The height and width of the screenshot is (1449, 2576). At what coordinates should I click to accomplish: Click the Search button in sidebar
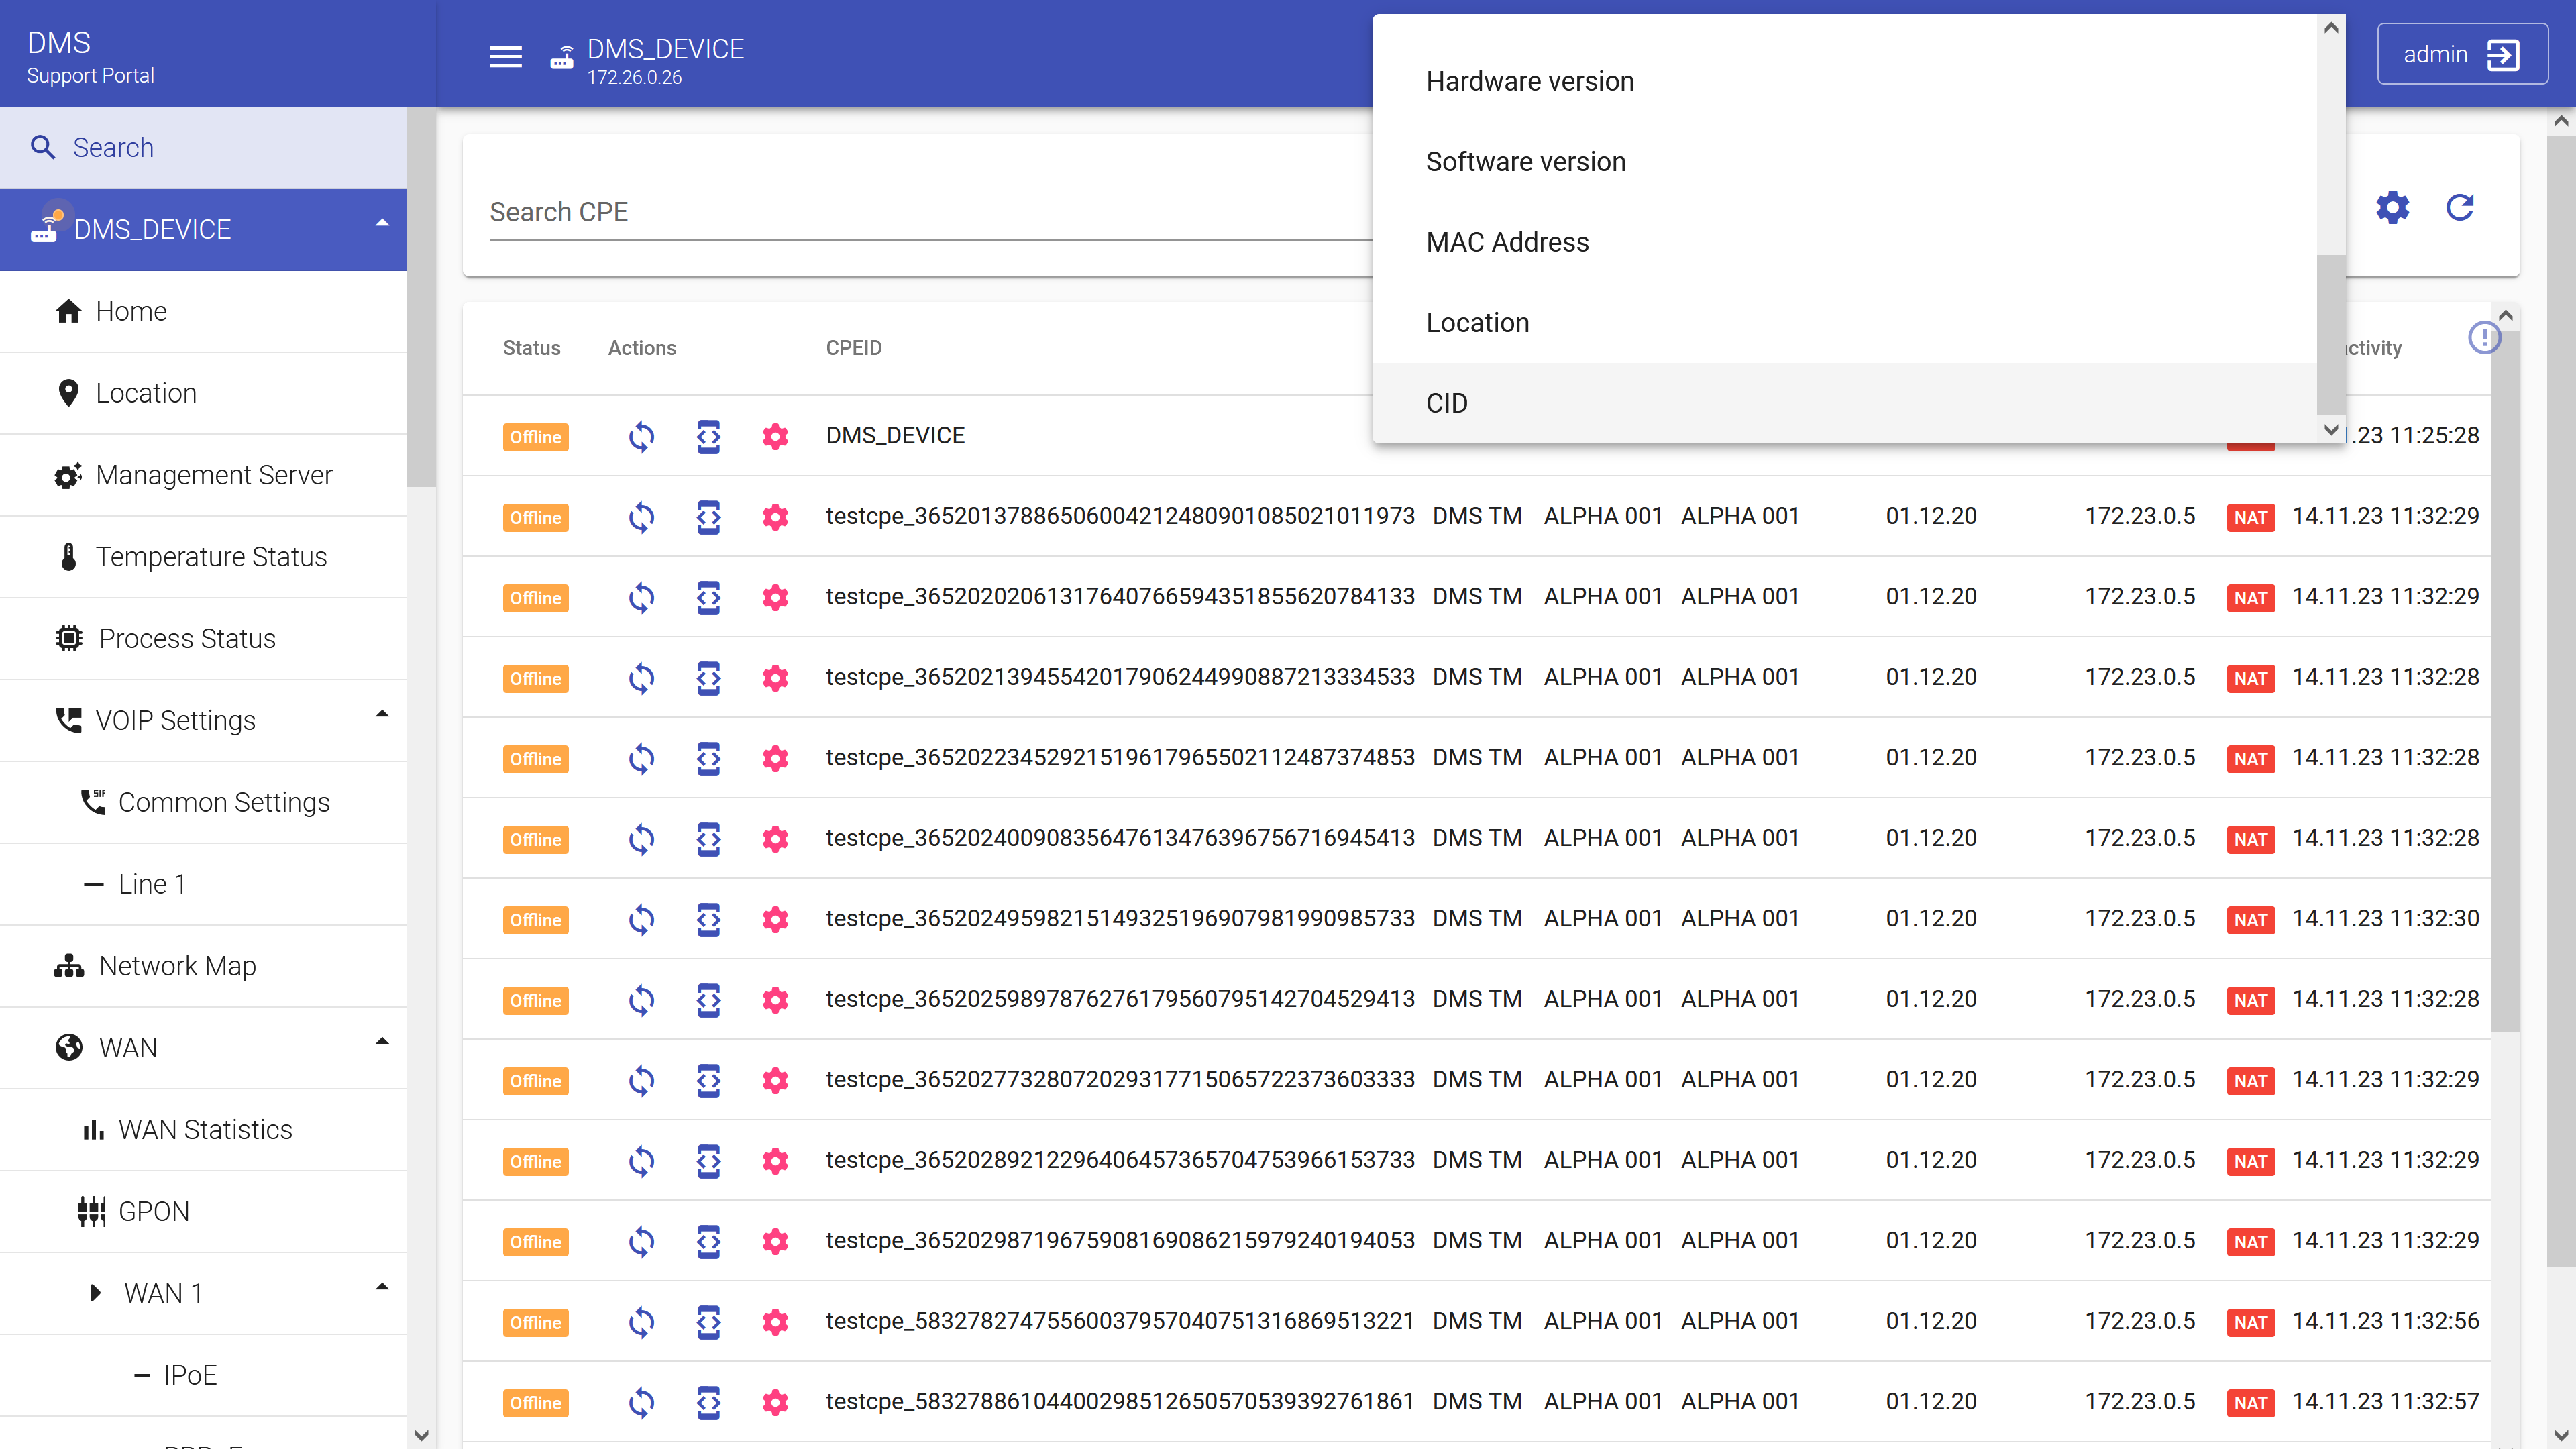[112, 148]
